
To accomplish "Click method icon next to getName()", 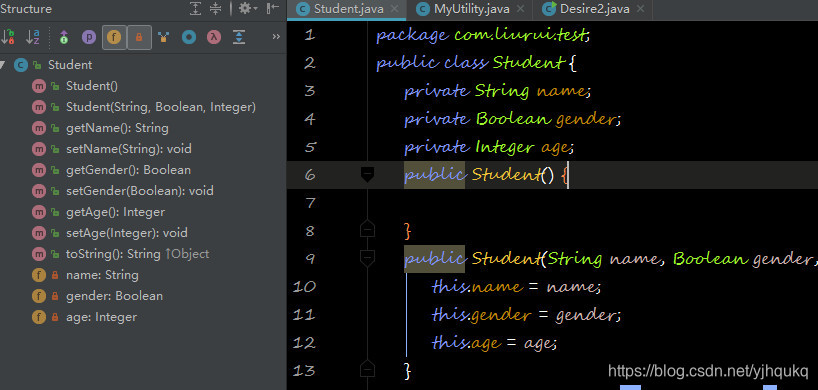I will [x=39, y=128].
